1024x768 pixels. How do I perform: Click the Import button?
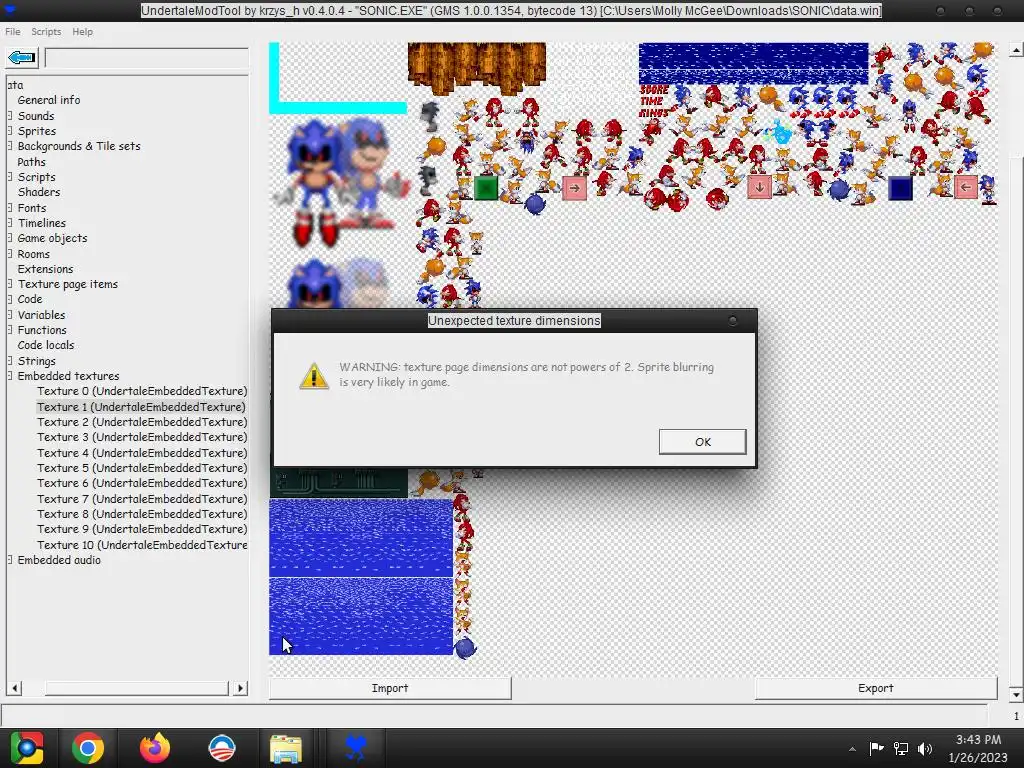tap(390, 688)
